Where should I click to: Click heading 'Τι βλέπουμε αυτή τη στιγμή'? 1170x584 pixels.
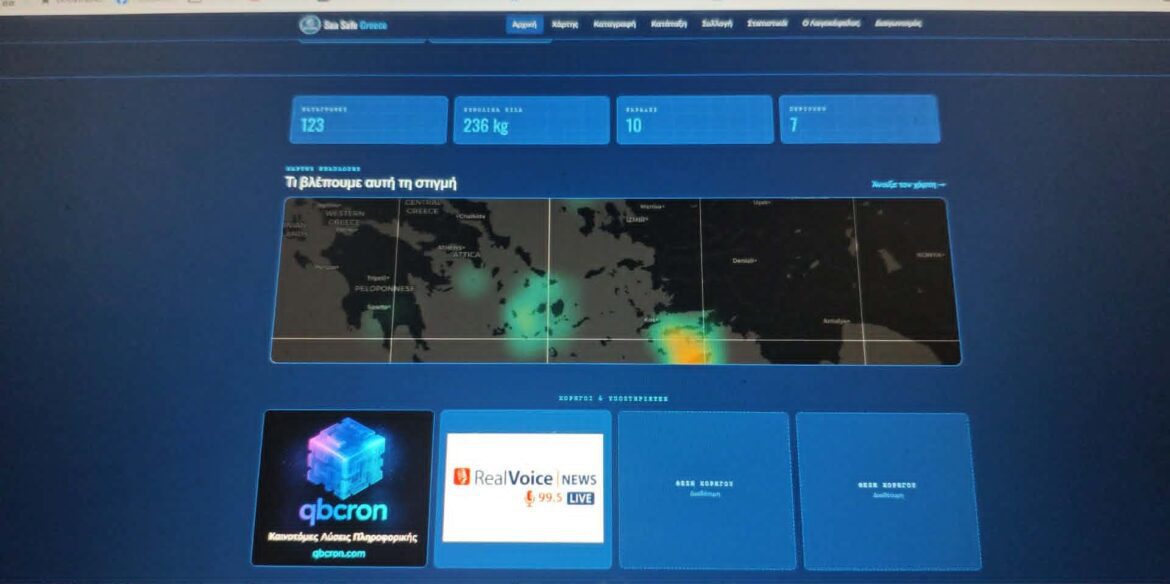371,183
